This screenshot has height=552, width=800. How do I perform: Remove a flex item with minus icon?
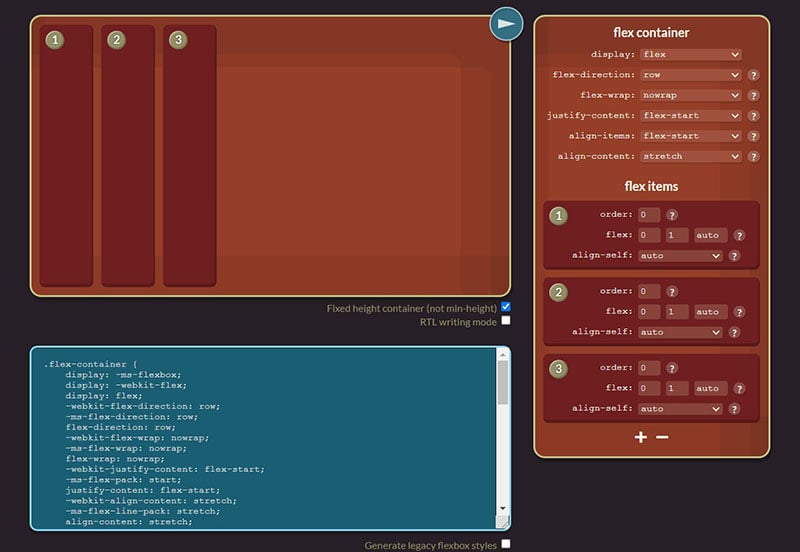click(662, 437)
